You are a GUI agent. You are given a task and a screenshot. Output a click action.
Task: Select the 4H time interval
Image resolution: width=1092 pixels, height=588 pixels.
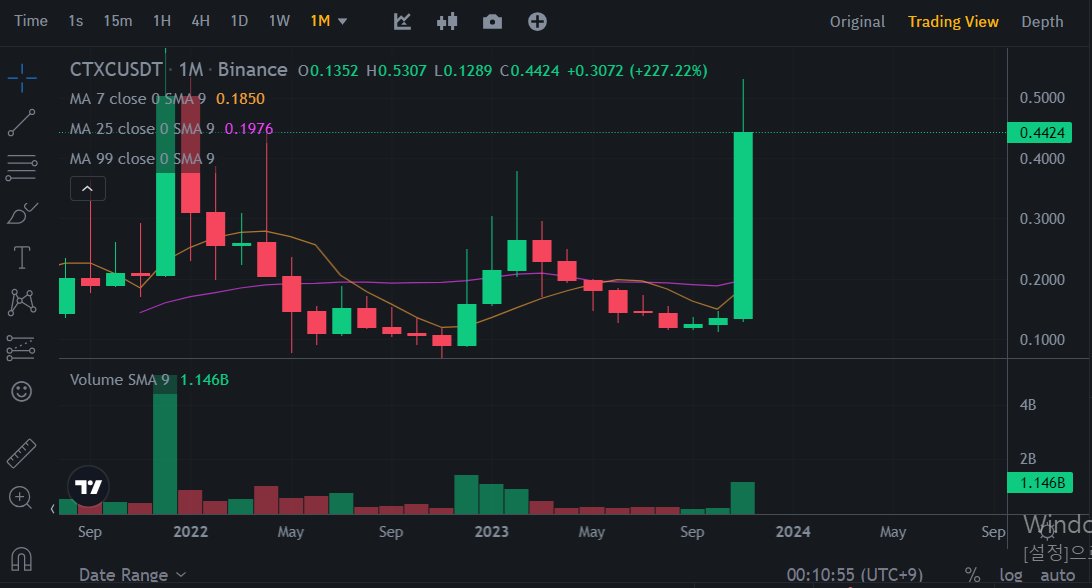pos(201,22)
